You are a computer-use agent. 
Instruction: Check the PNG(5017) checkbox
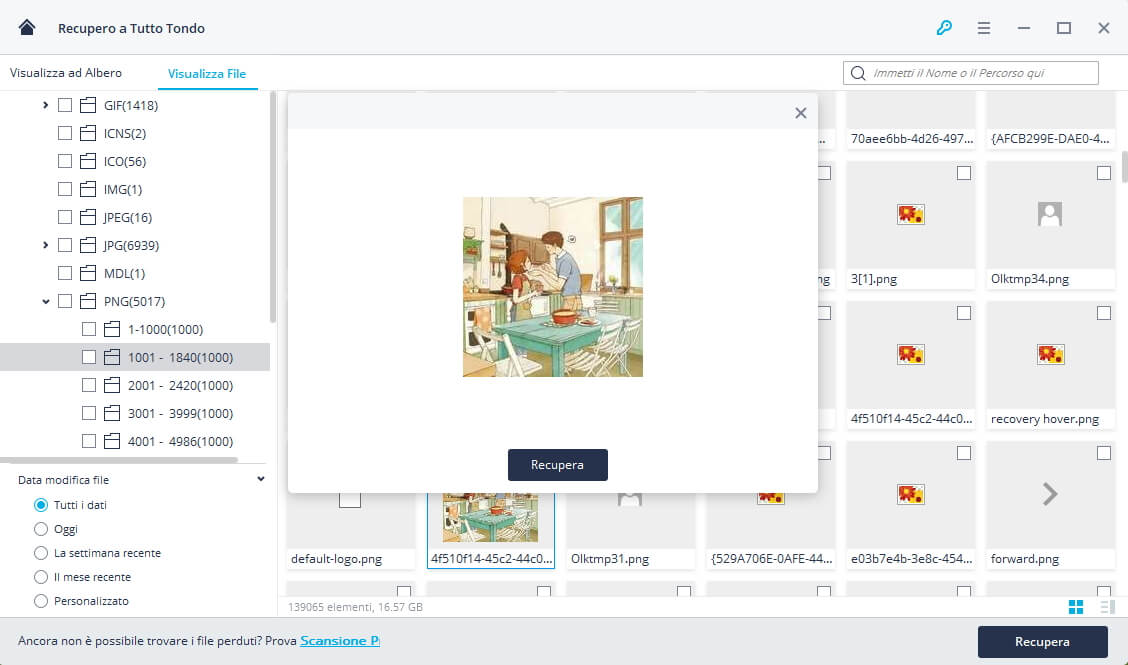[65, 301]
